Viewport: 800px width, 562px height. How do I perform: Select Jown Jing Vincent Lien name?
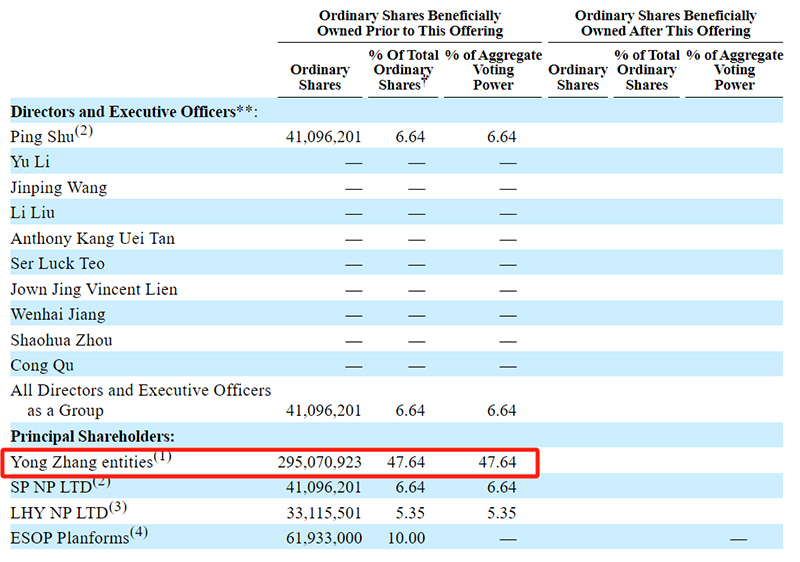(94, 289)
